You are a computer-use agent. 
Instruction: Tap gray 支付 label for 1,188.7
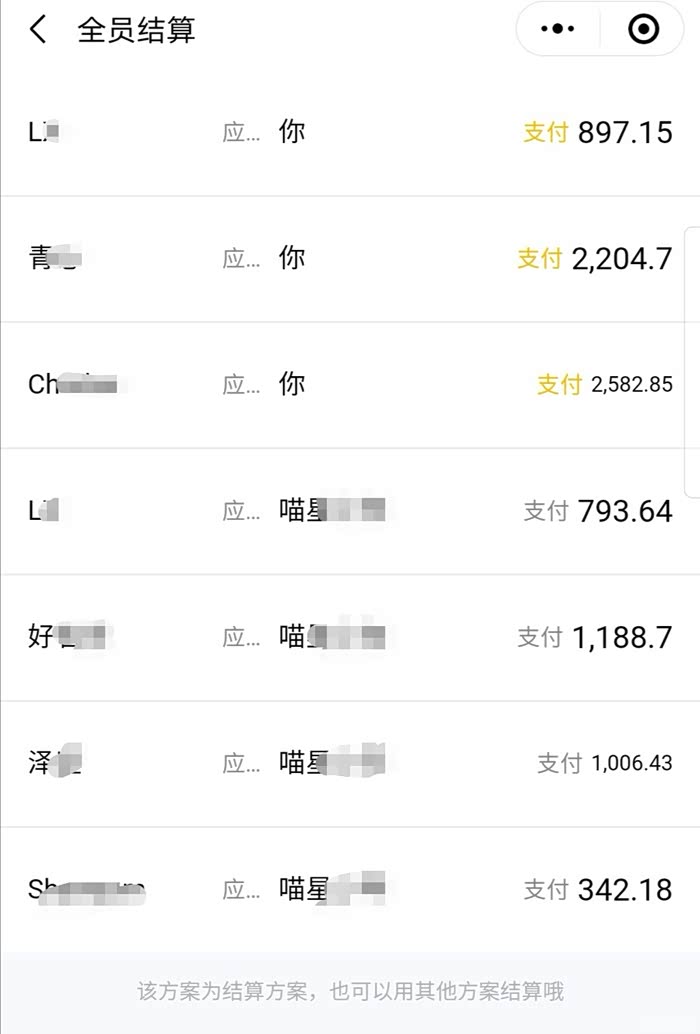pos(540,637)
